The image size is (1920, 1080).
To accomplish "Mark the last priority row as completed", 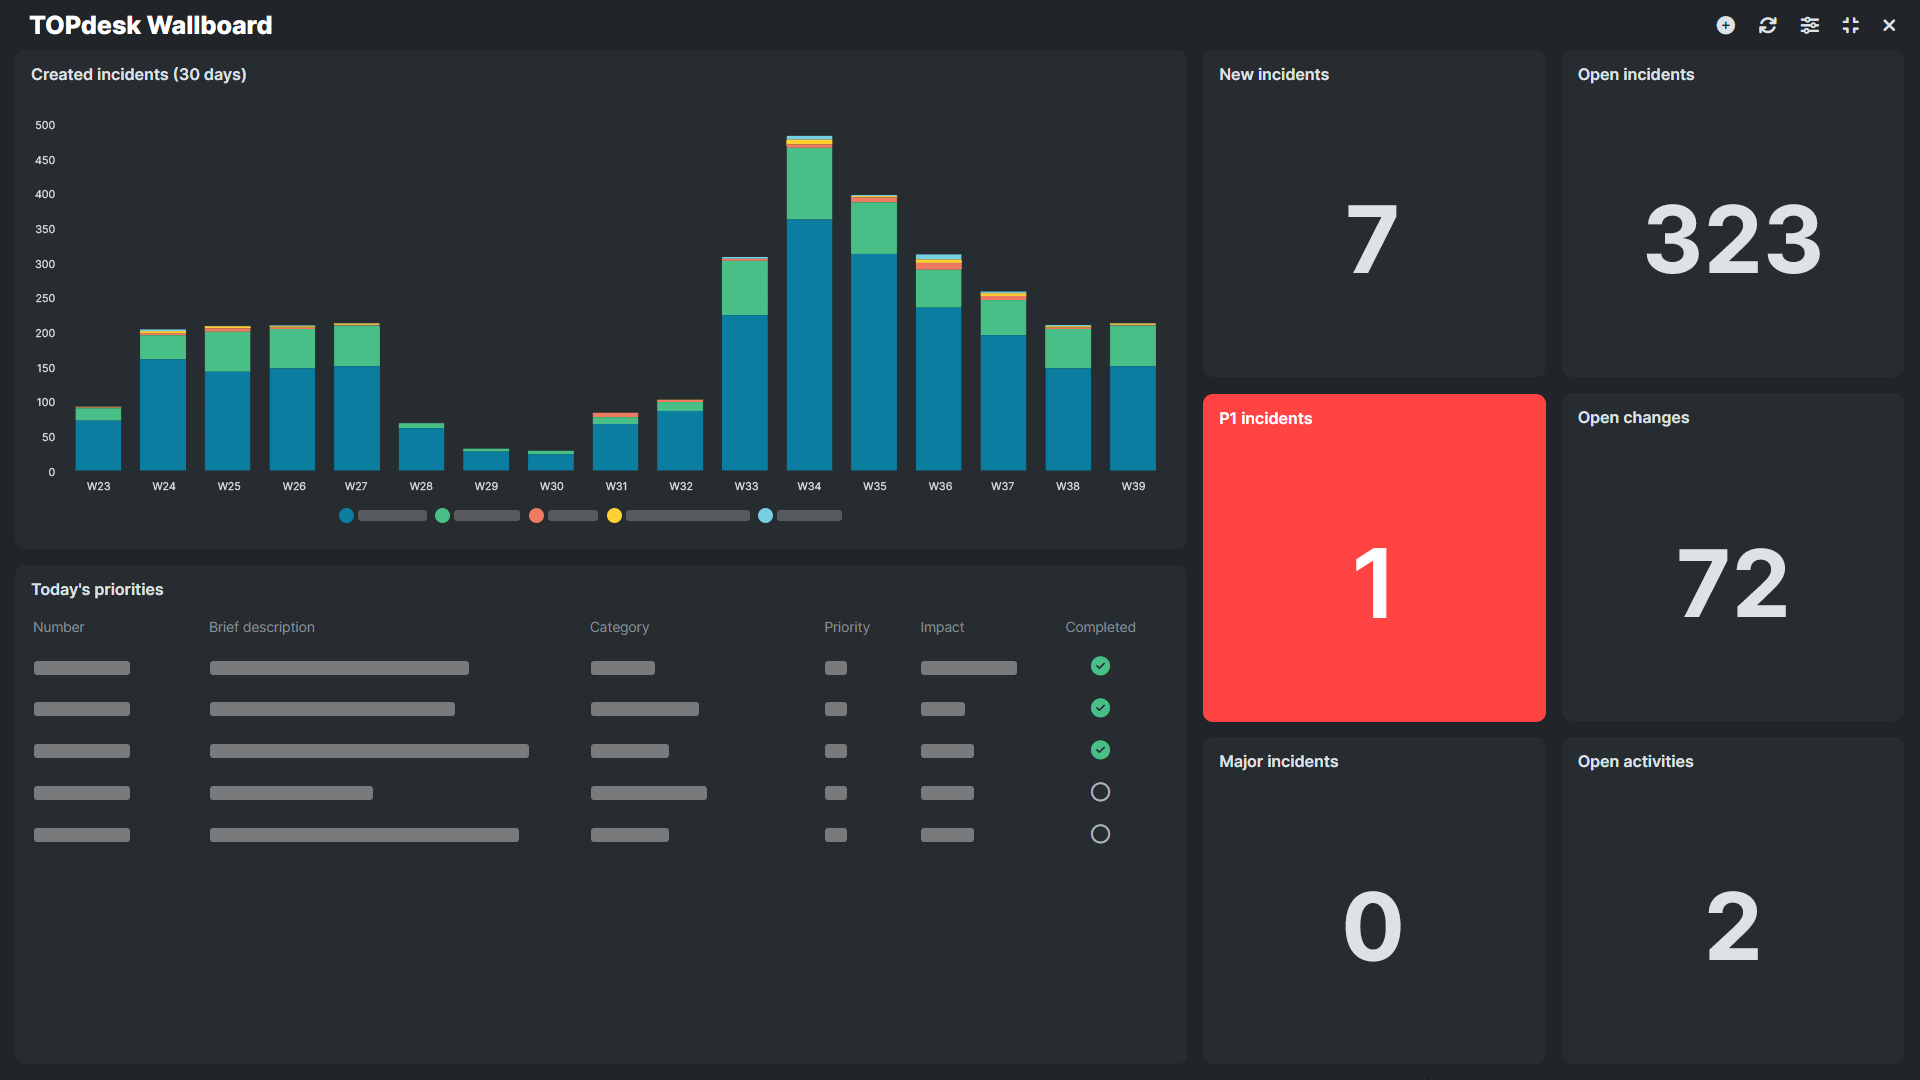I will (x=1100, y=833).
